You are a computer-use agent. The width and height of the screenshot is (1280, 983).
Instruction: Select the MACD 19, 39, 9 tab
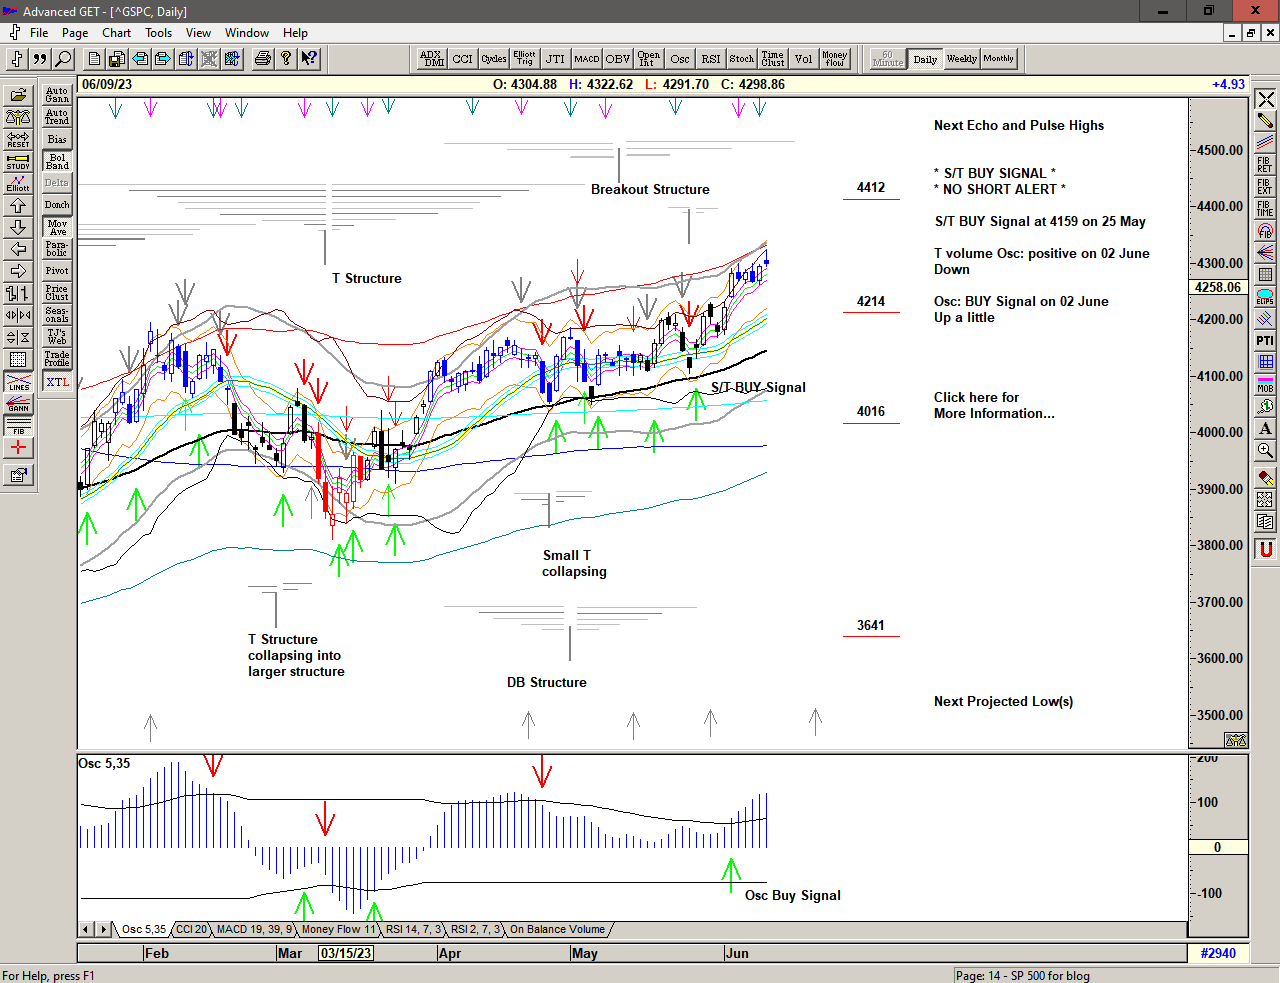coord(254,929)
